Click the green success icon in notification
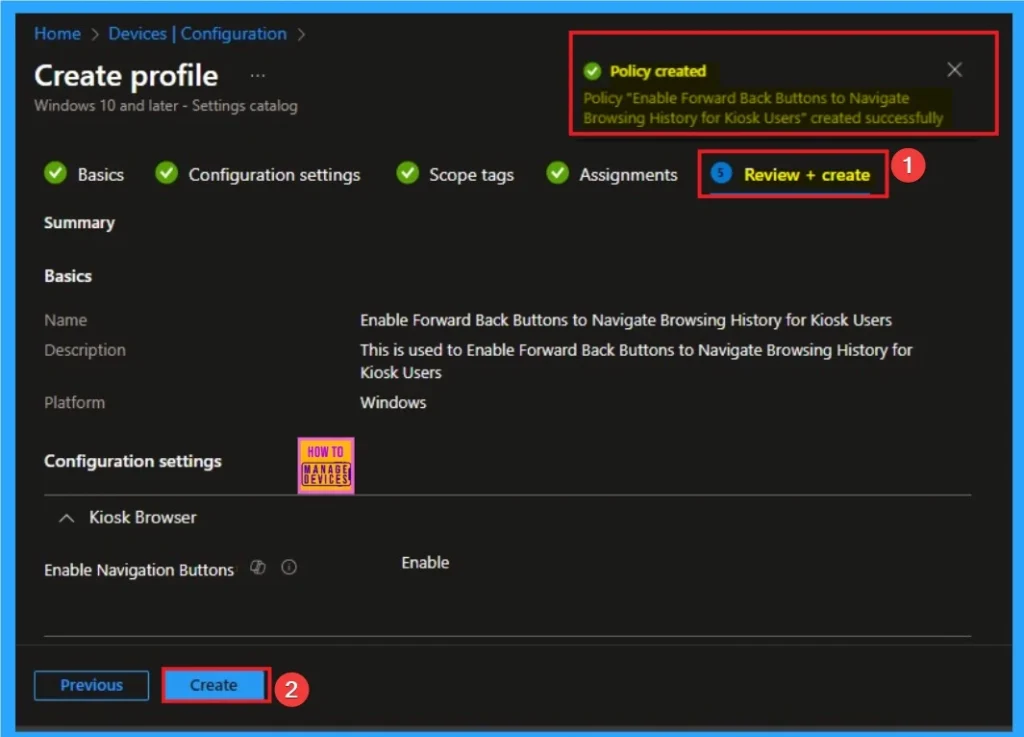This screenshot has width=1024, height=737. [x=593, y=71]
